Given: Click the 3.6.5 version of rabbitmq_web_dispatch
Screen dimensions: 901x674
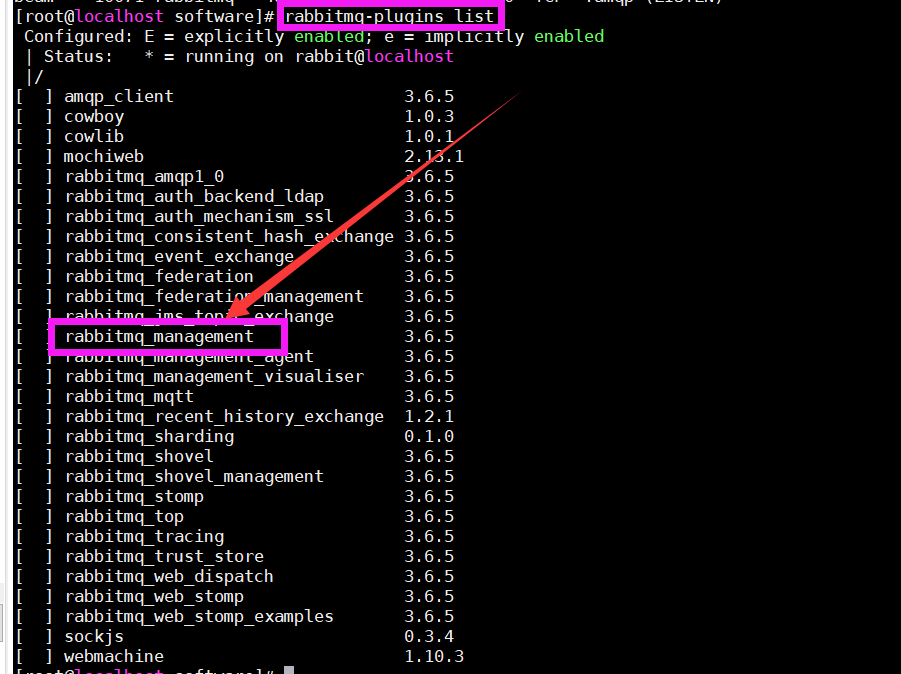Looking at the screenshot, I should click(x=429, y=576).
